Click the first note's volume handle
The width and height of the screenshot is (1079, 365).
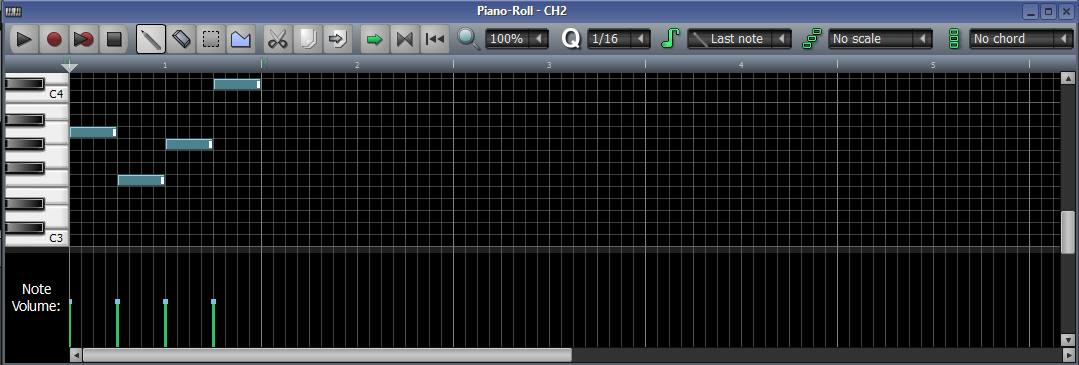pos(70,302)
